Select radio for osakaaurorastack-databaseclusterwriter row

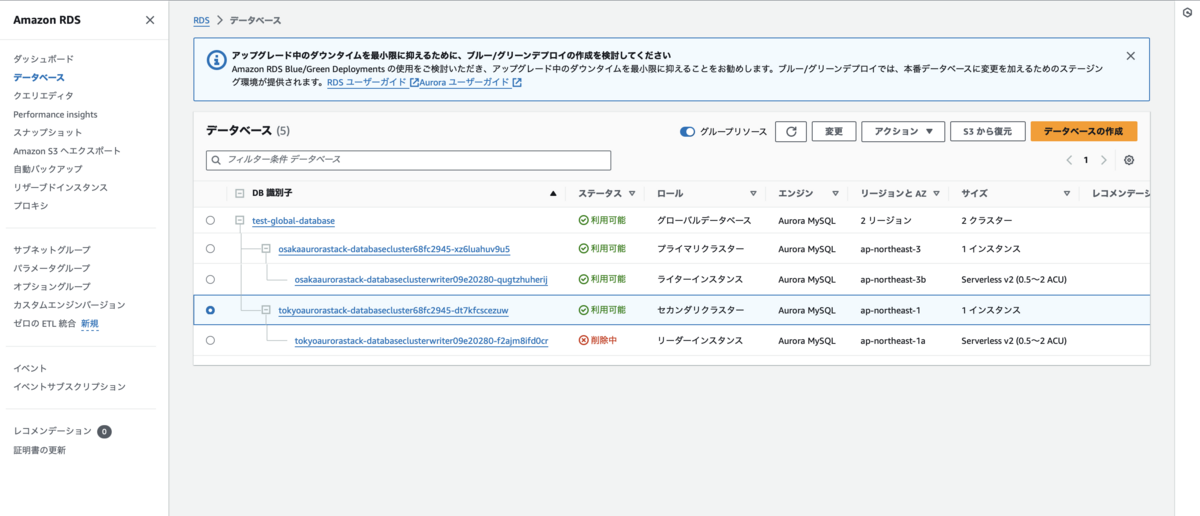pyautogui.click(x=210, y=279)
